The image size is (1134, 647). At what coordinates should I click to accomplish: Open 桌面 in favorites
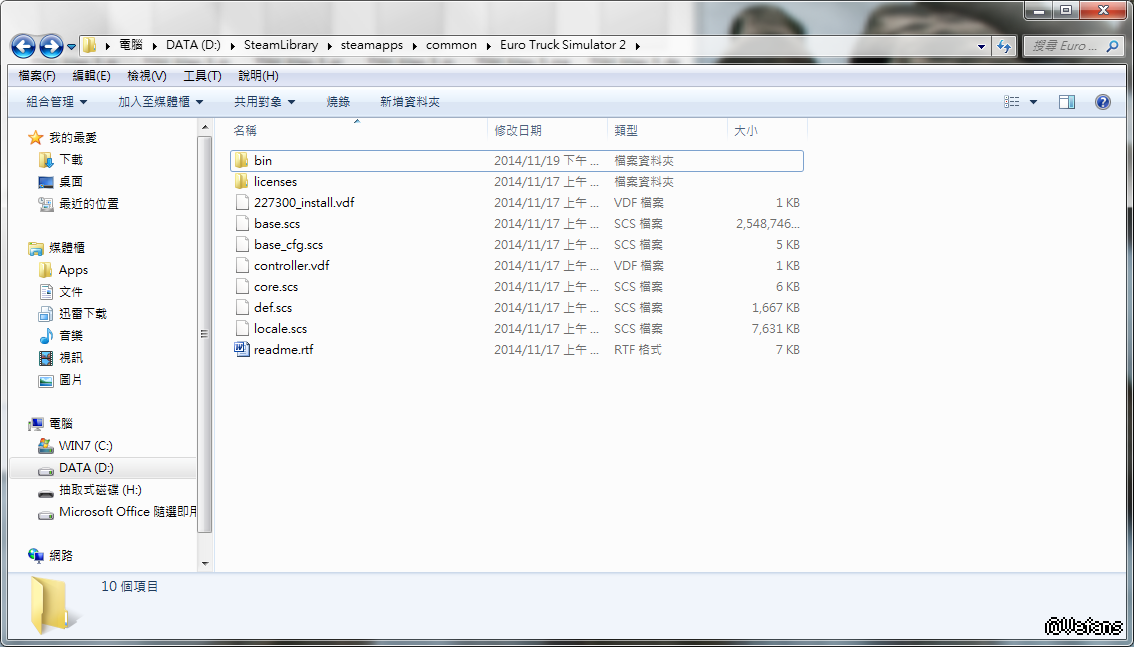point(71,181)
